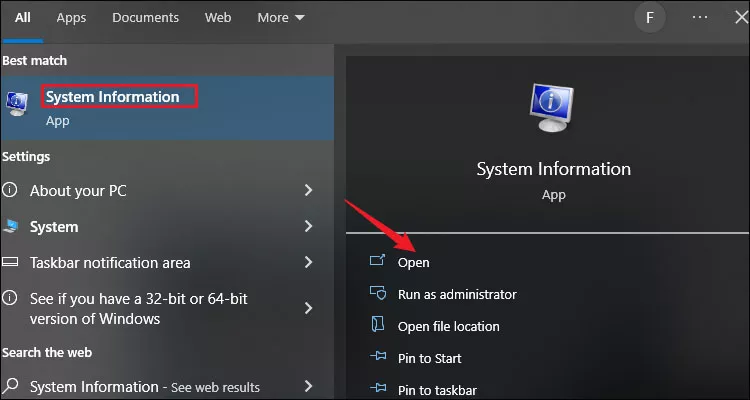Click the System settings monitor icon
This screenshot has height=400, width=750.
point(10,226)
